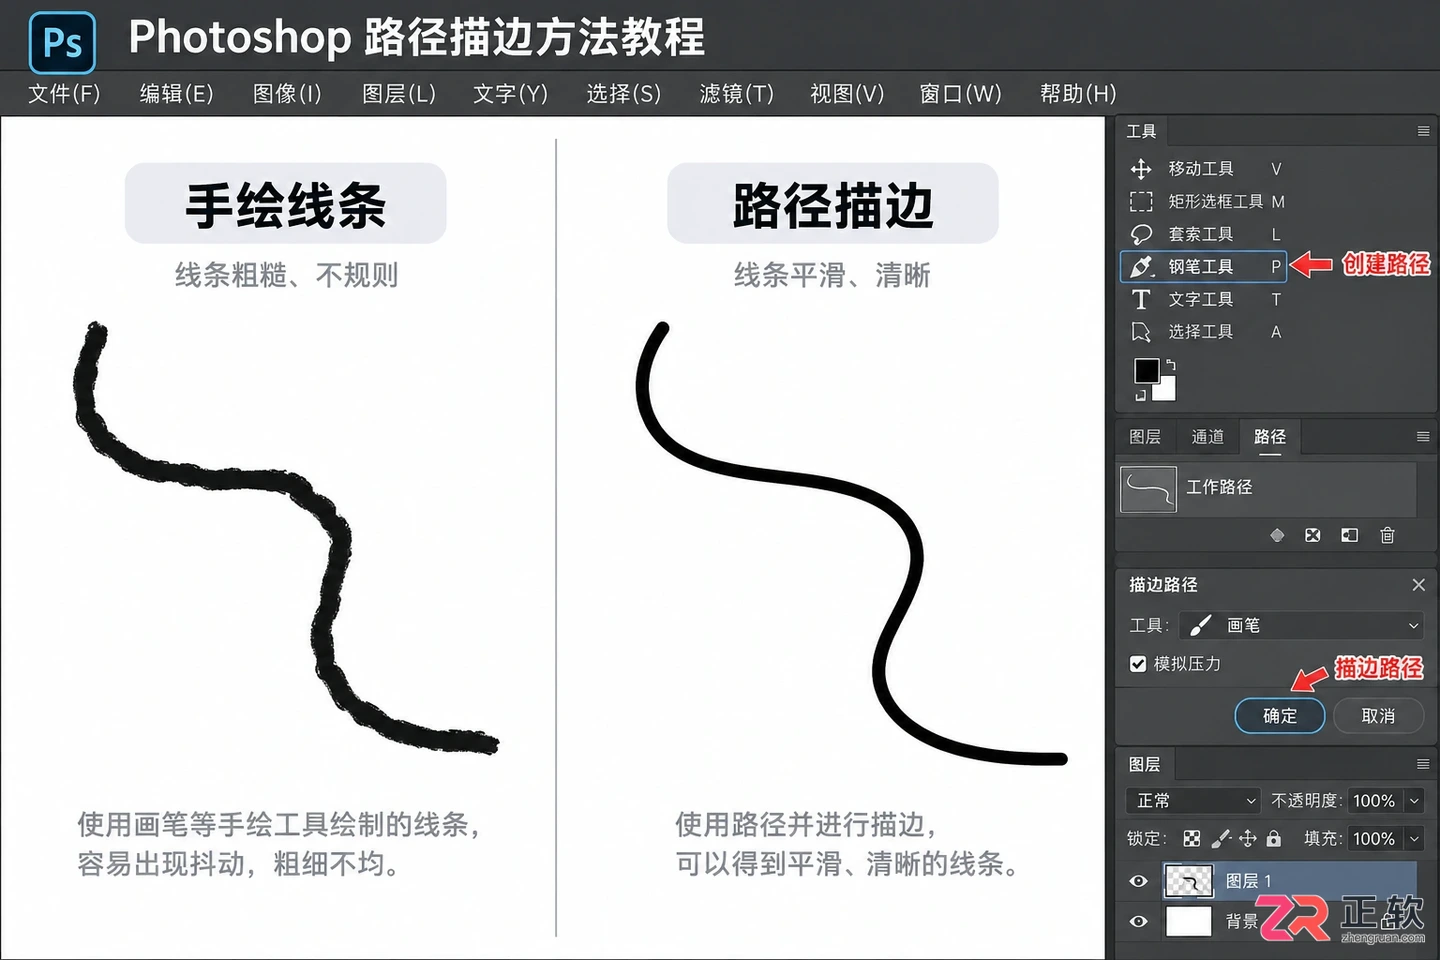Click the white background color swatch

(1165, 389)
